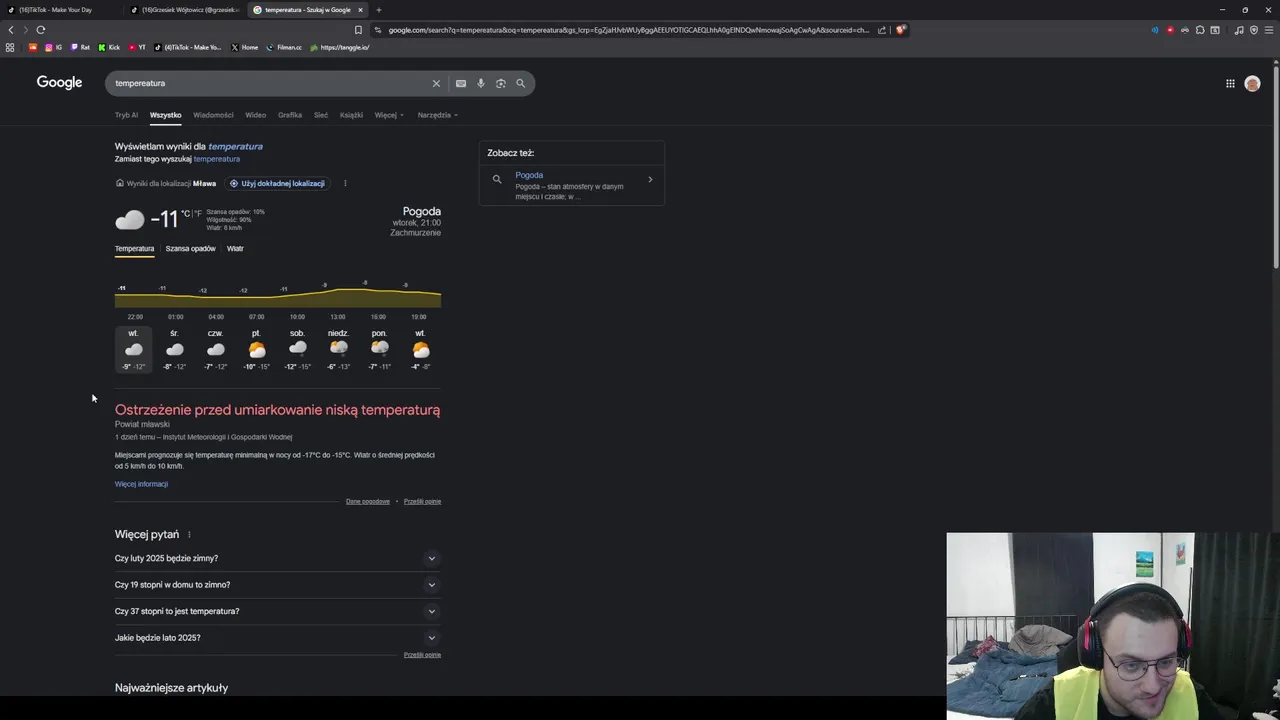Open the extensions puzzle icon
Viewport: 1280px width, 720px height.
[1200, 30]
